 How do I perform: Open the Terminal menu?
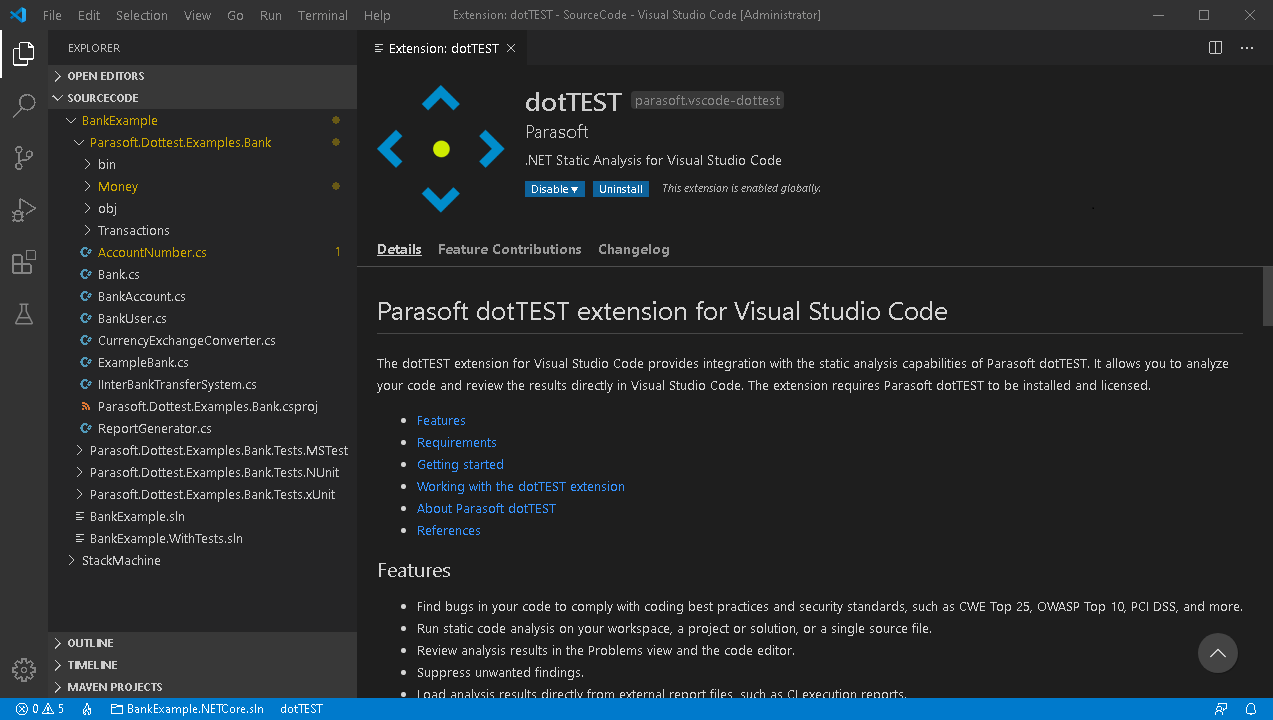tap(322, 15)
